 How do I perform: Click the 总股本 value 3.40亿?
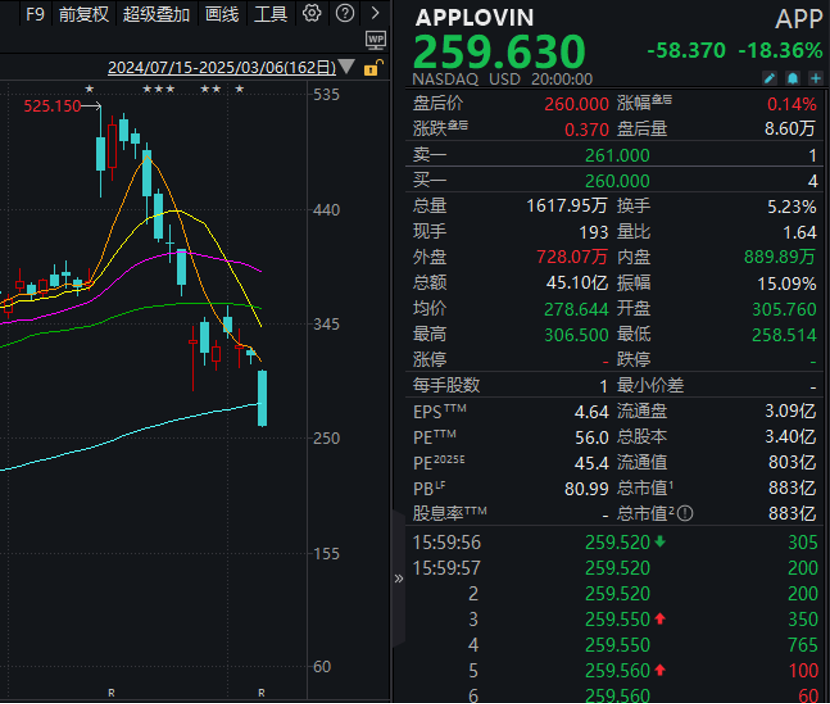click(791, 437)
